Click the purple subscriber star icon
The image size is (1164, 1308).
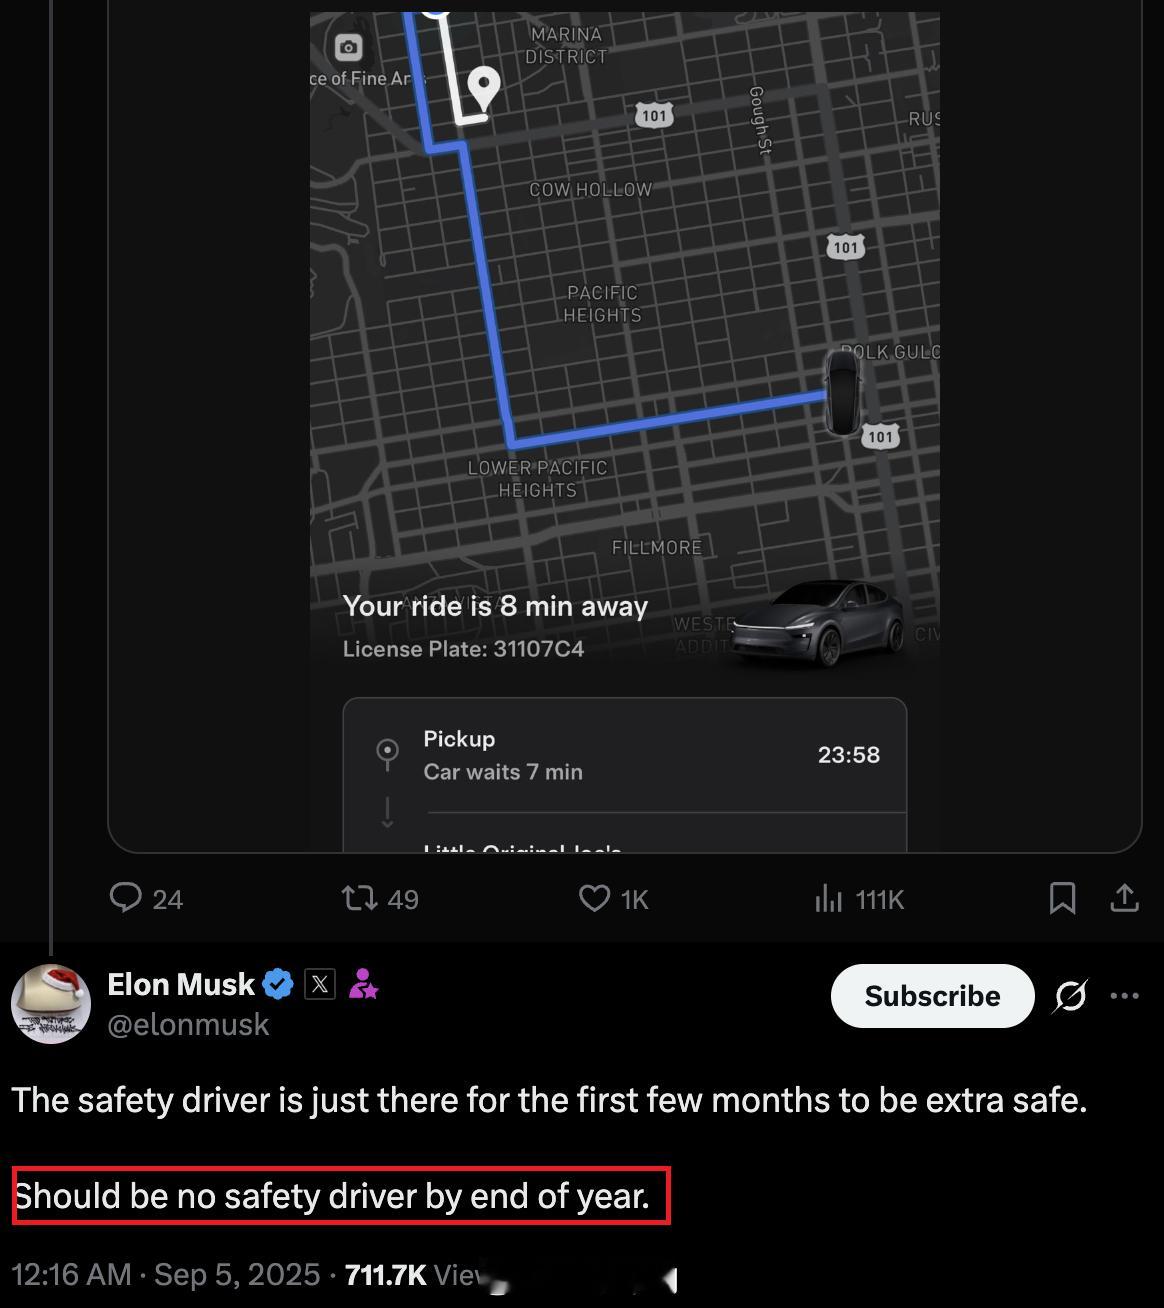pyautogui.click(x=363, y=985)
